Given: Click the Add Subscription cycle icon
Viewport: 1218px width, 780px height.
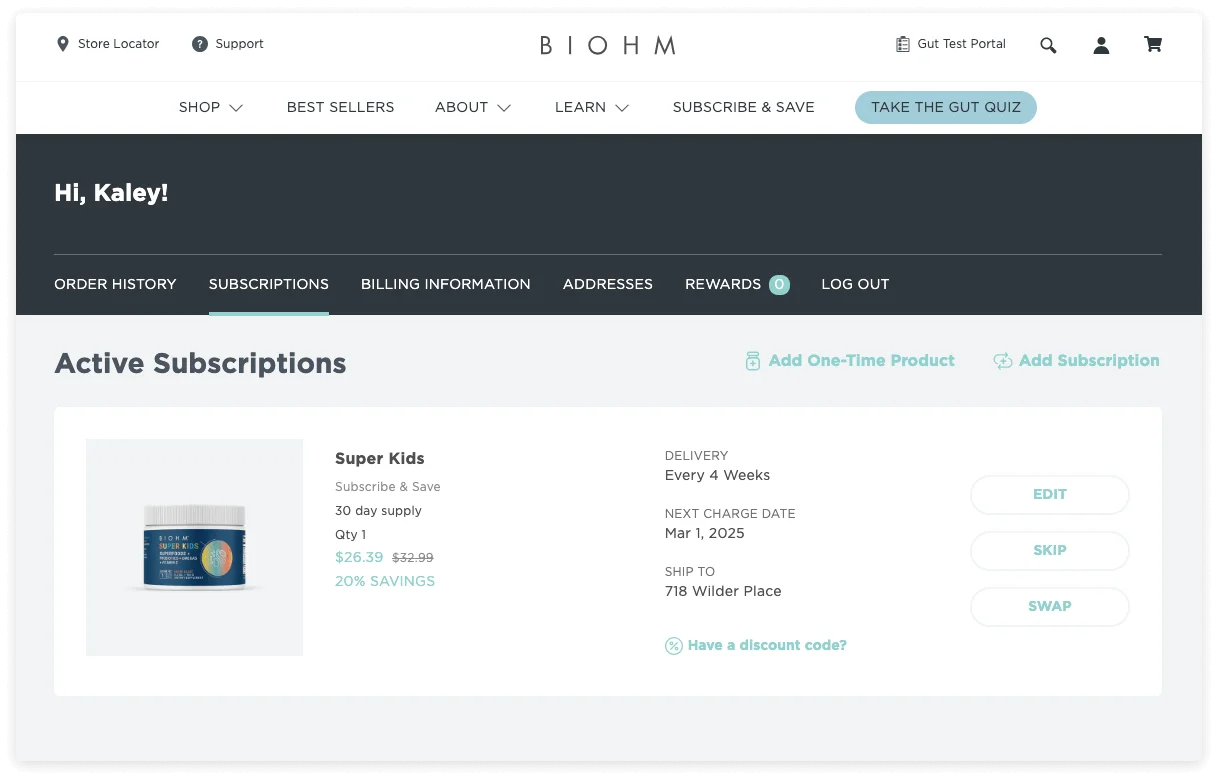Looking at the screenshot, I should click(1002, 361).
